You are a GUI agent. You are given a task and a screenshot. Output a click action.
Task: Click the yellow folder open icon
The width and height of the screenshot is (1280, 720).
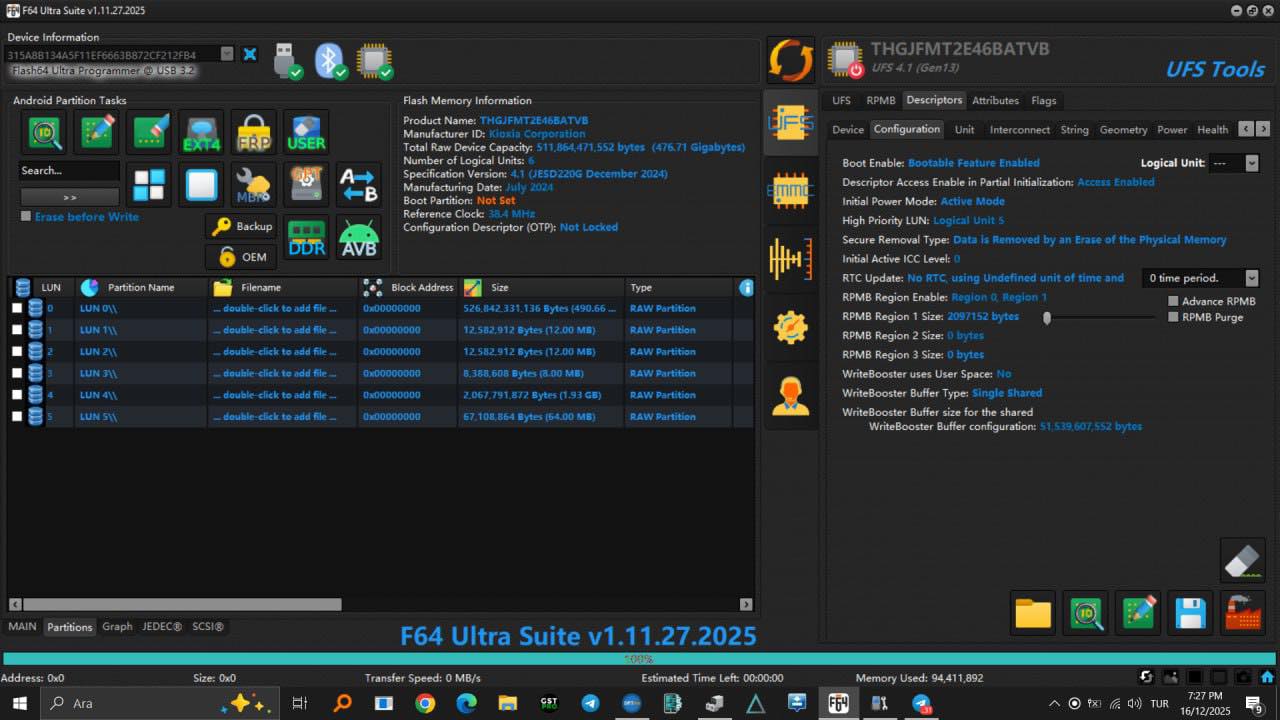[1033, 612]
